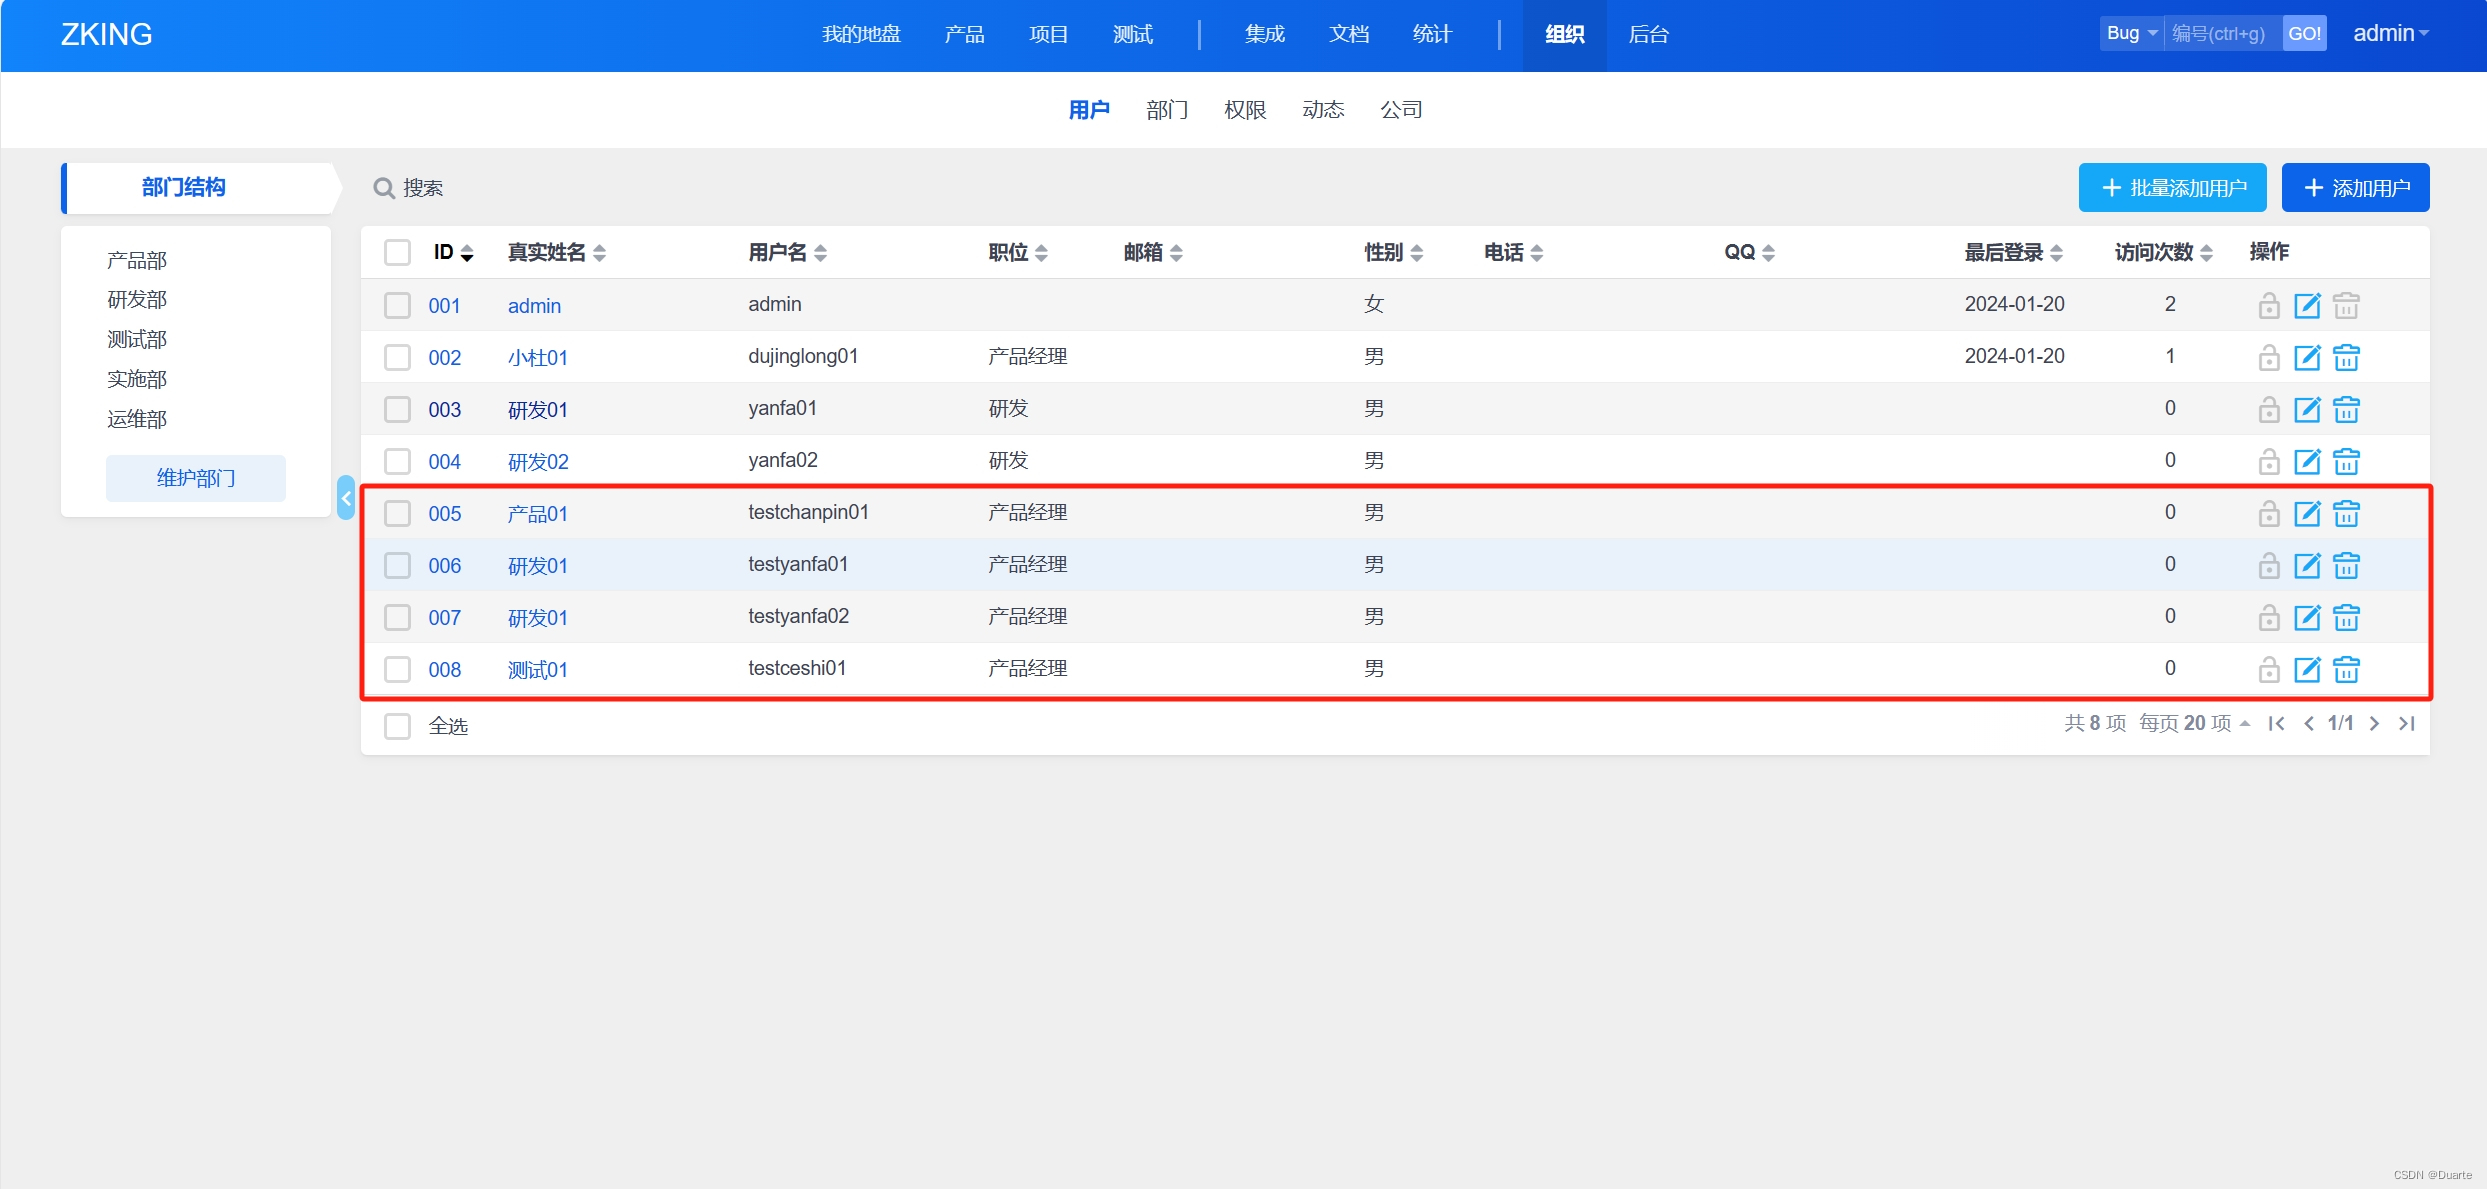Delete user testyanfa01 via trash icon
This screenshot has width=2487, height=1189.
tap(2346, 565)
